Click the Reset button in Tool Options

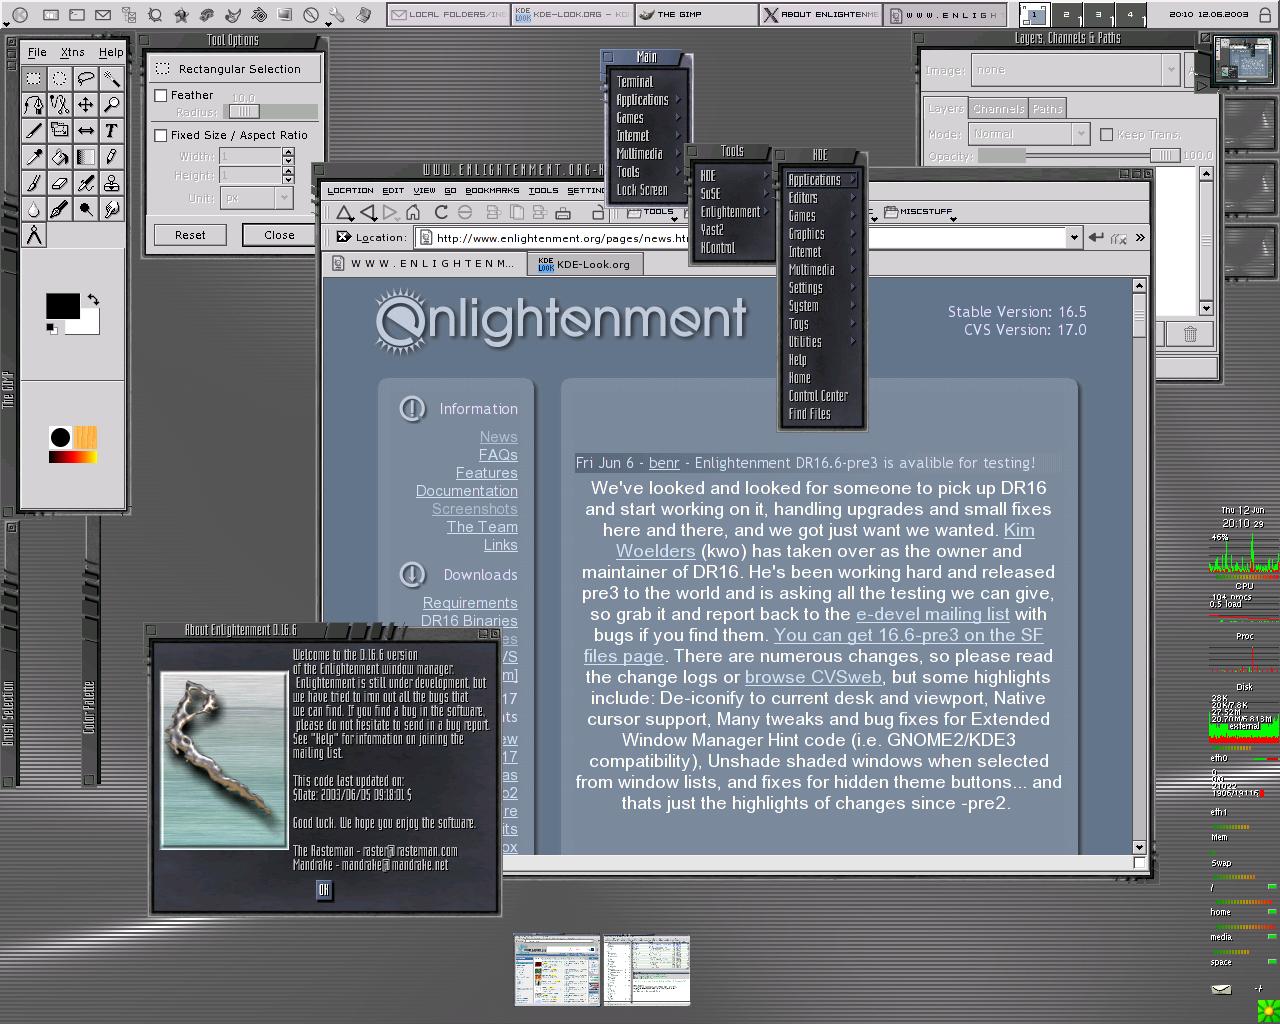(x=190, y=235)
